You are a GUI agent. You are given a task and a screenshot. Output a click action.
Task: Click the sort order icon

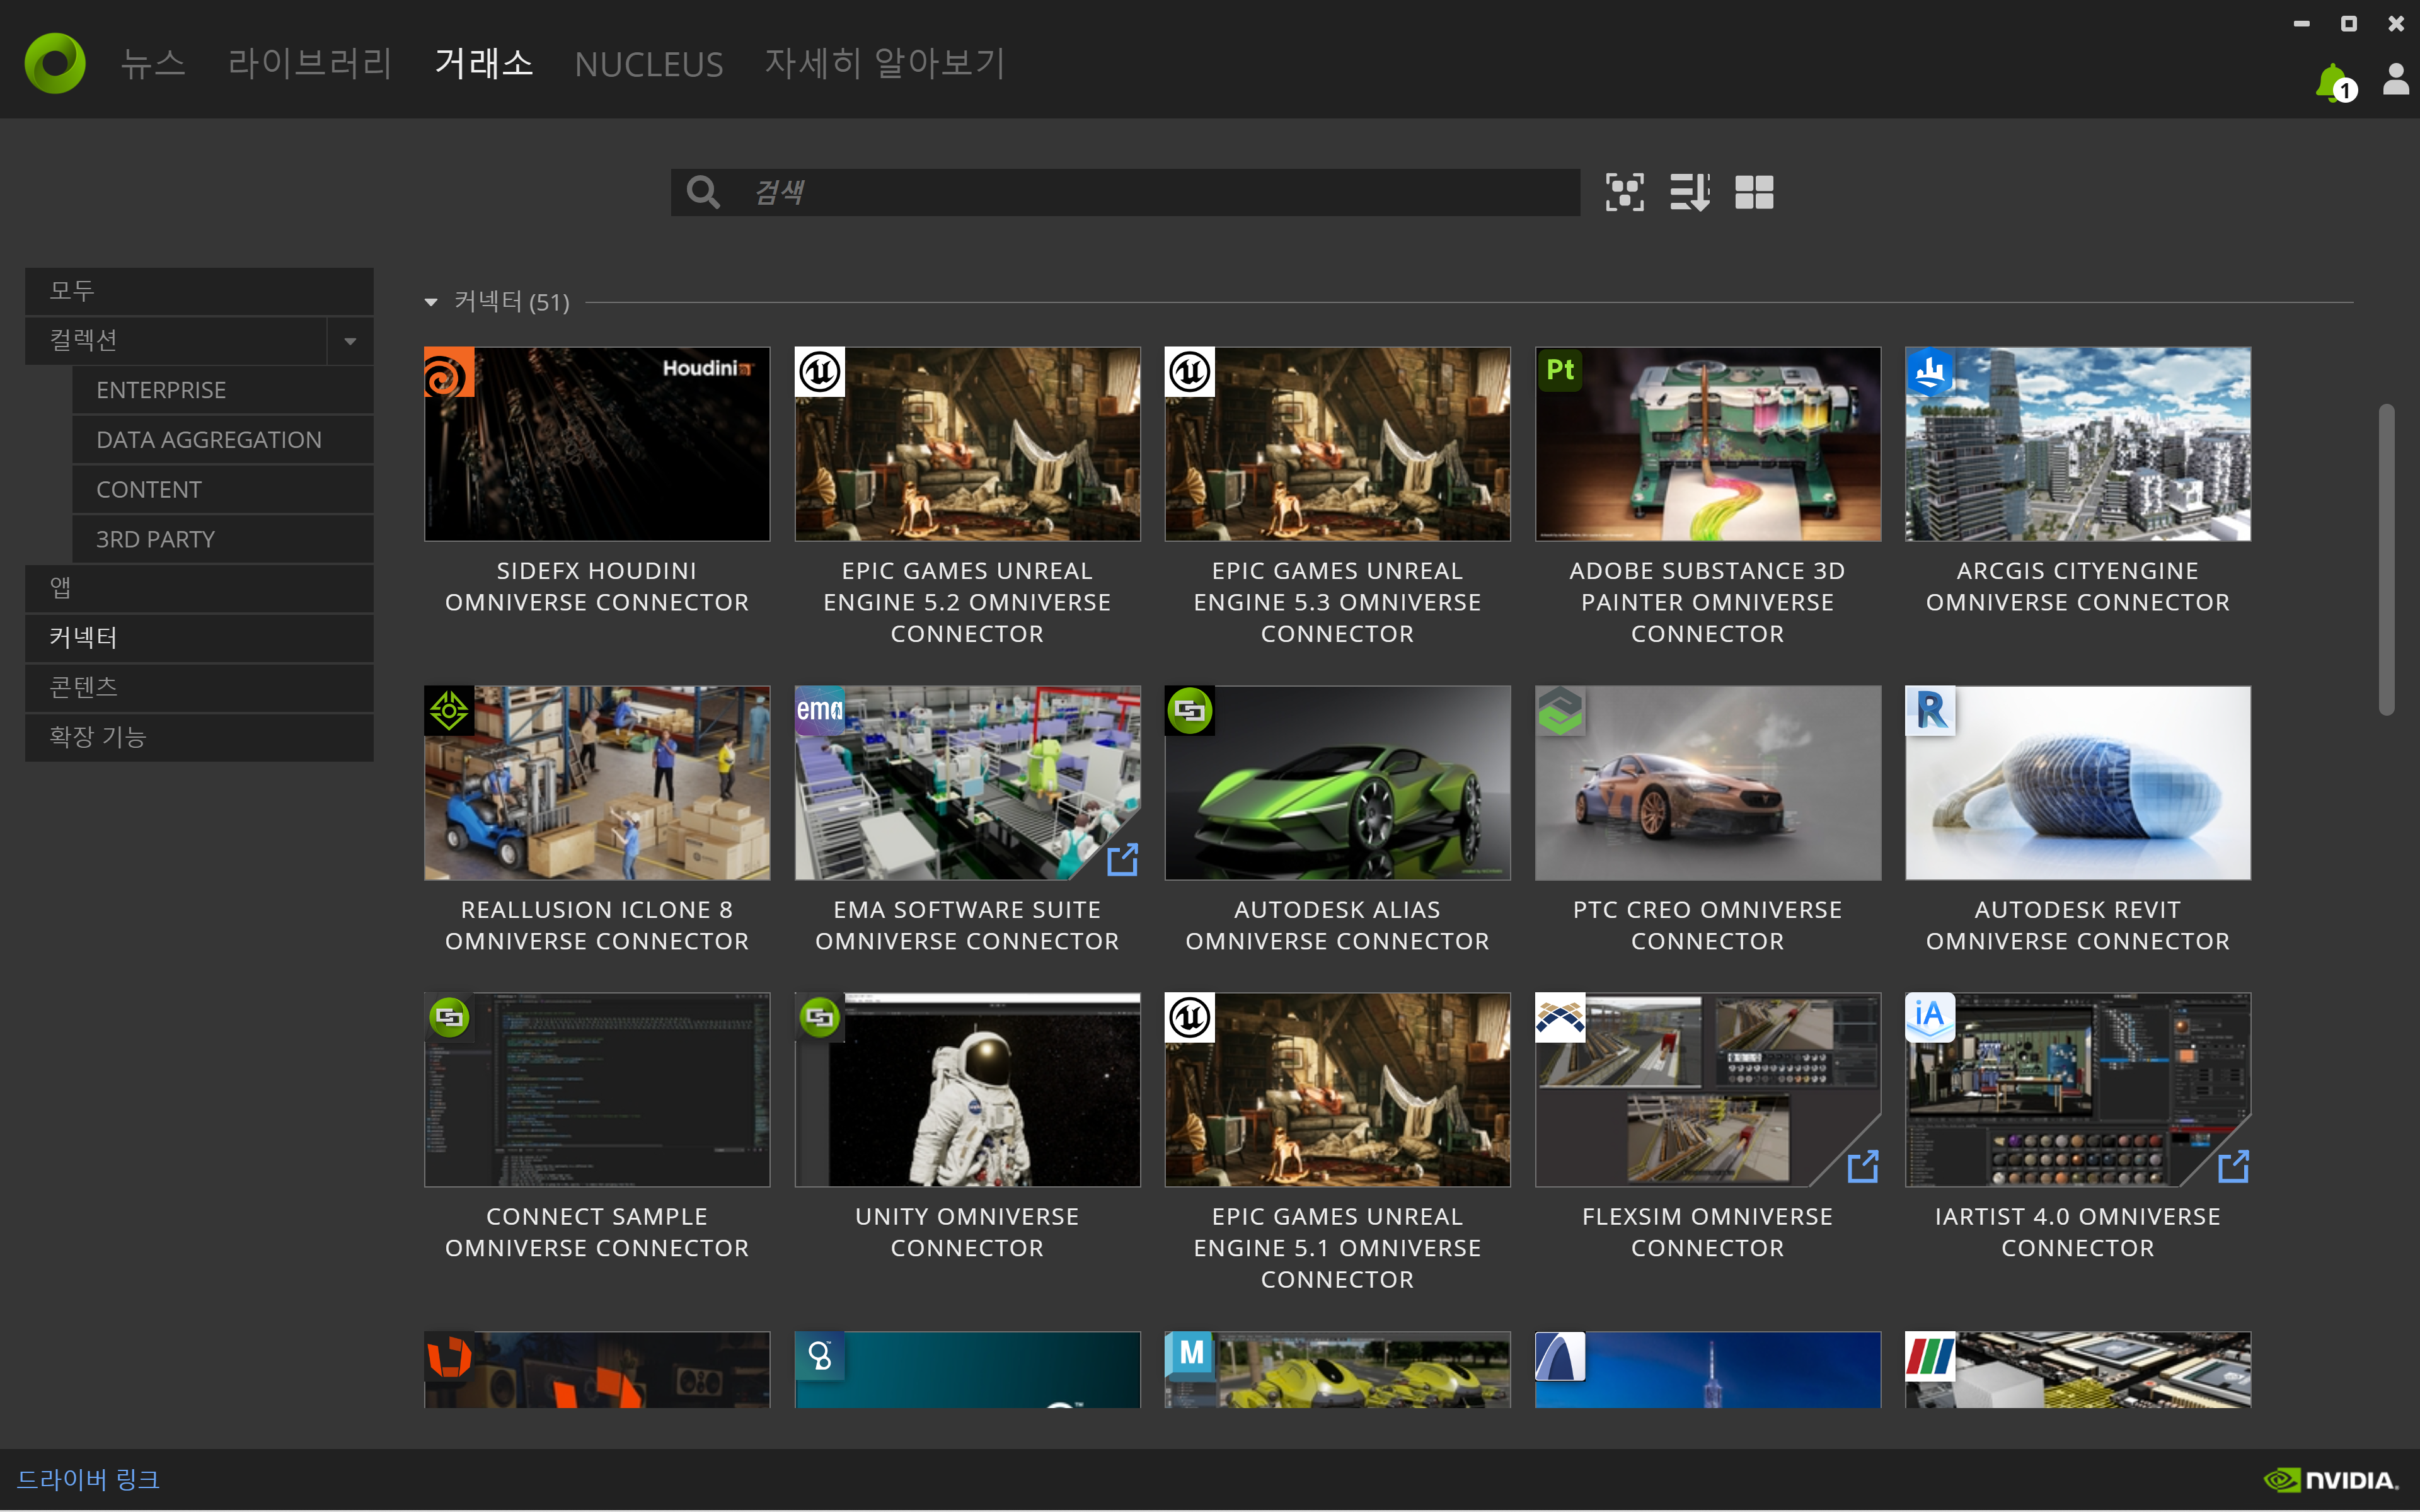pos(1689,192)
